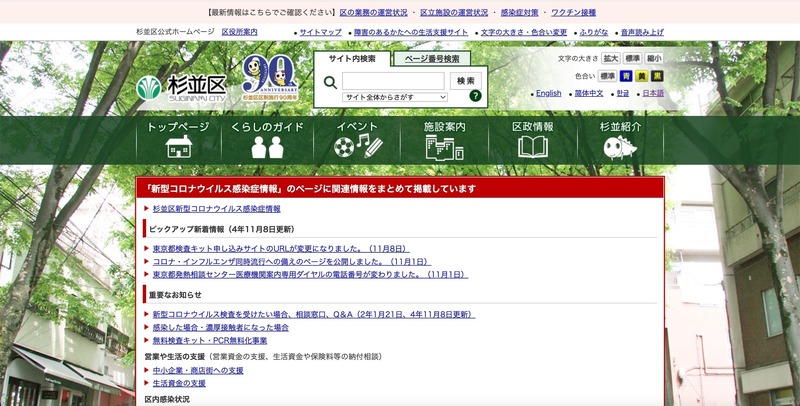The height and width of the screenshot is (406, 800).
Task: Open 施設案内 via the buildings icon
Action: (444, 148)
